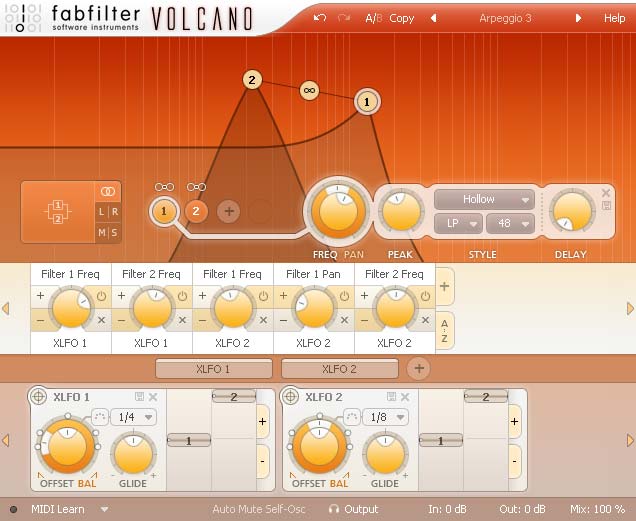Click Mix: 100 % value

coord(597,509)
